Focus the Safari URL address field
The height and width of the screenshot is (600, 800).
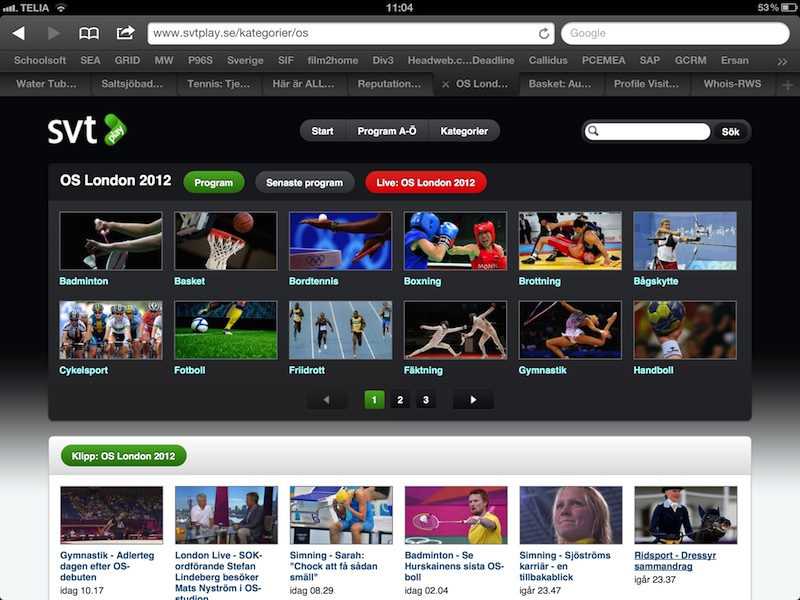[351, 33]
